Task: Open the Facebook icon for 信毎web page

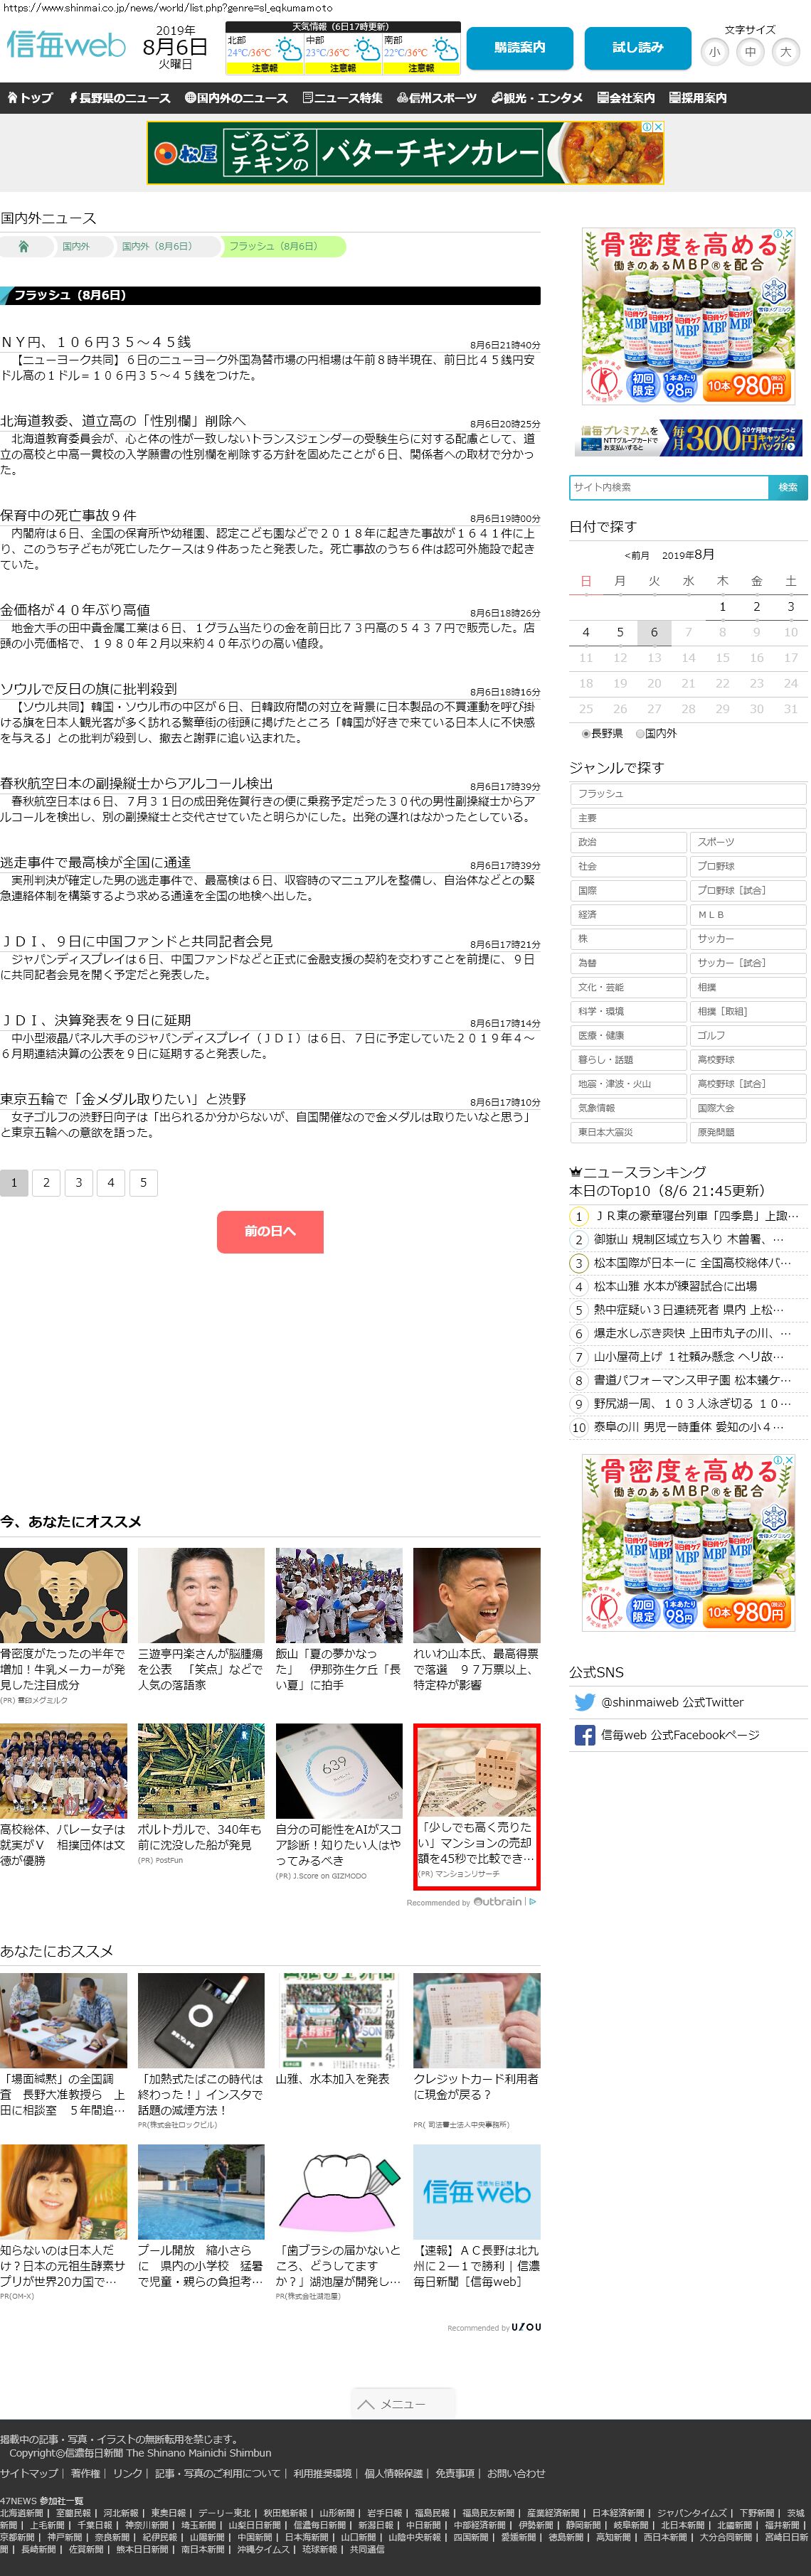Action: pos(585,1735)
